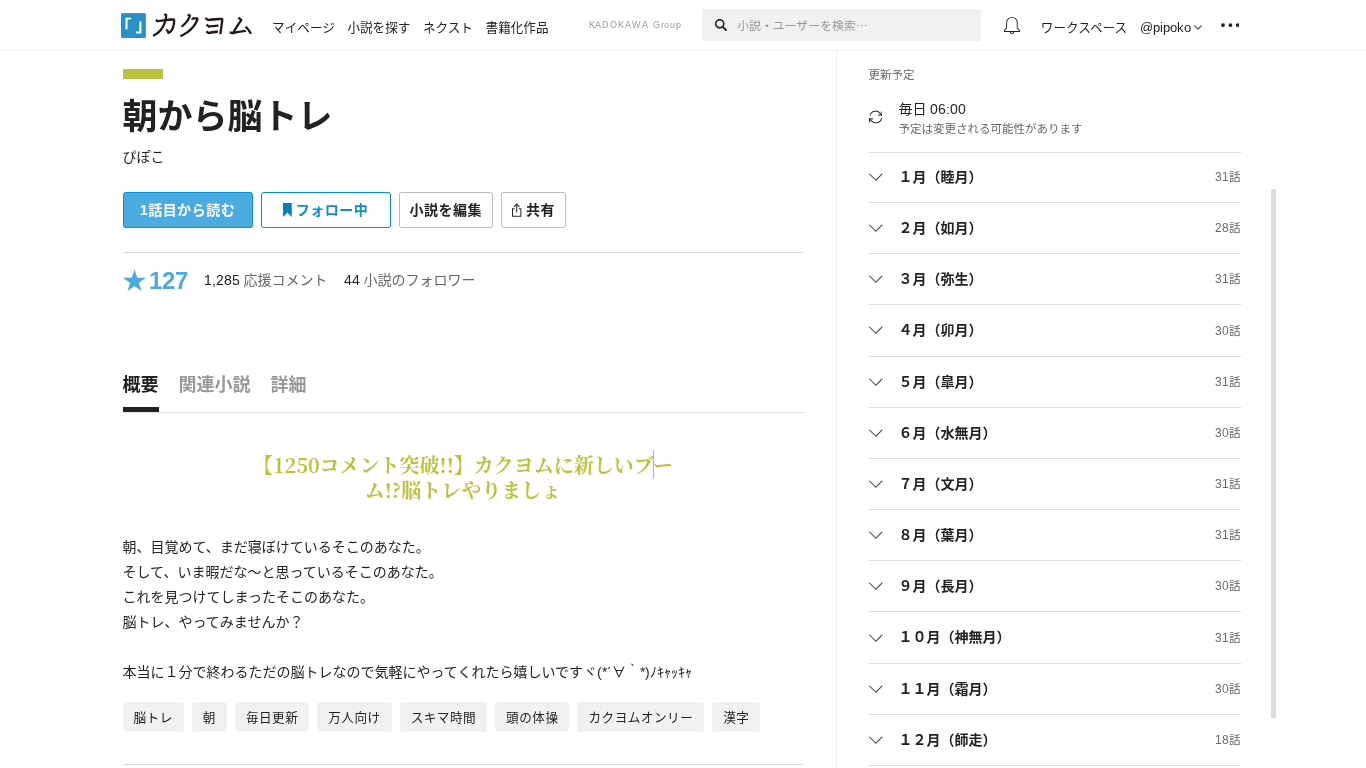
Task: Select the 脳トレ tag
Action: click(153, 717)
